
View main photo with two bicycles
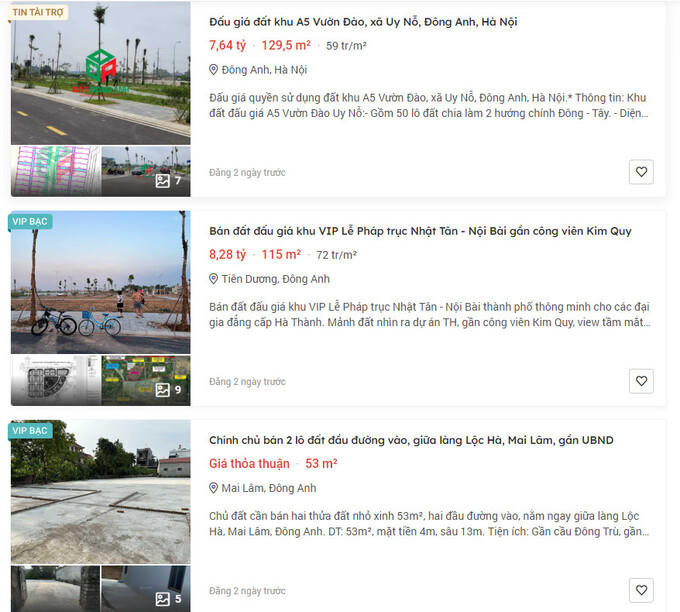[101, 282]
